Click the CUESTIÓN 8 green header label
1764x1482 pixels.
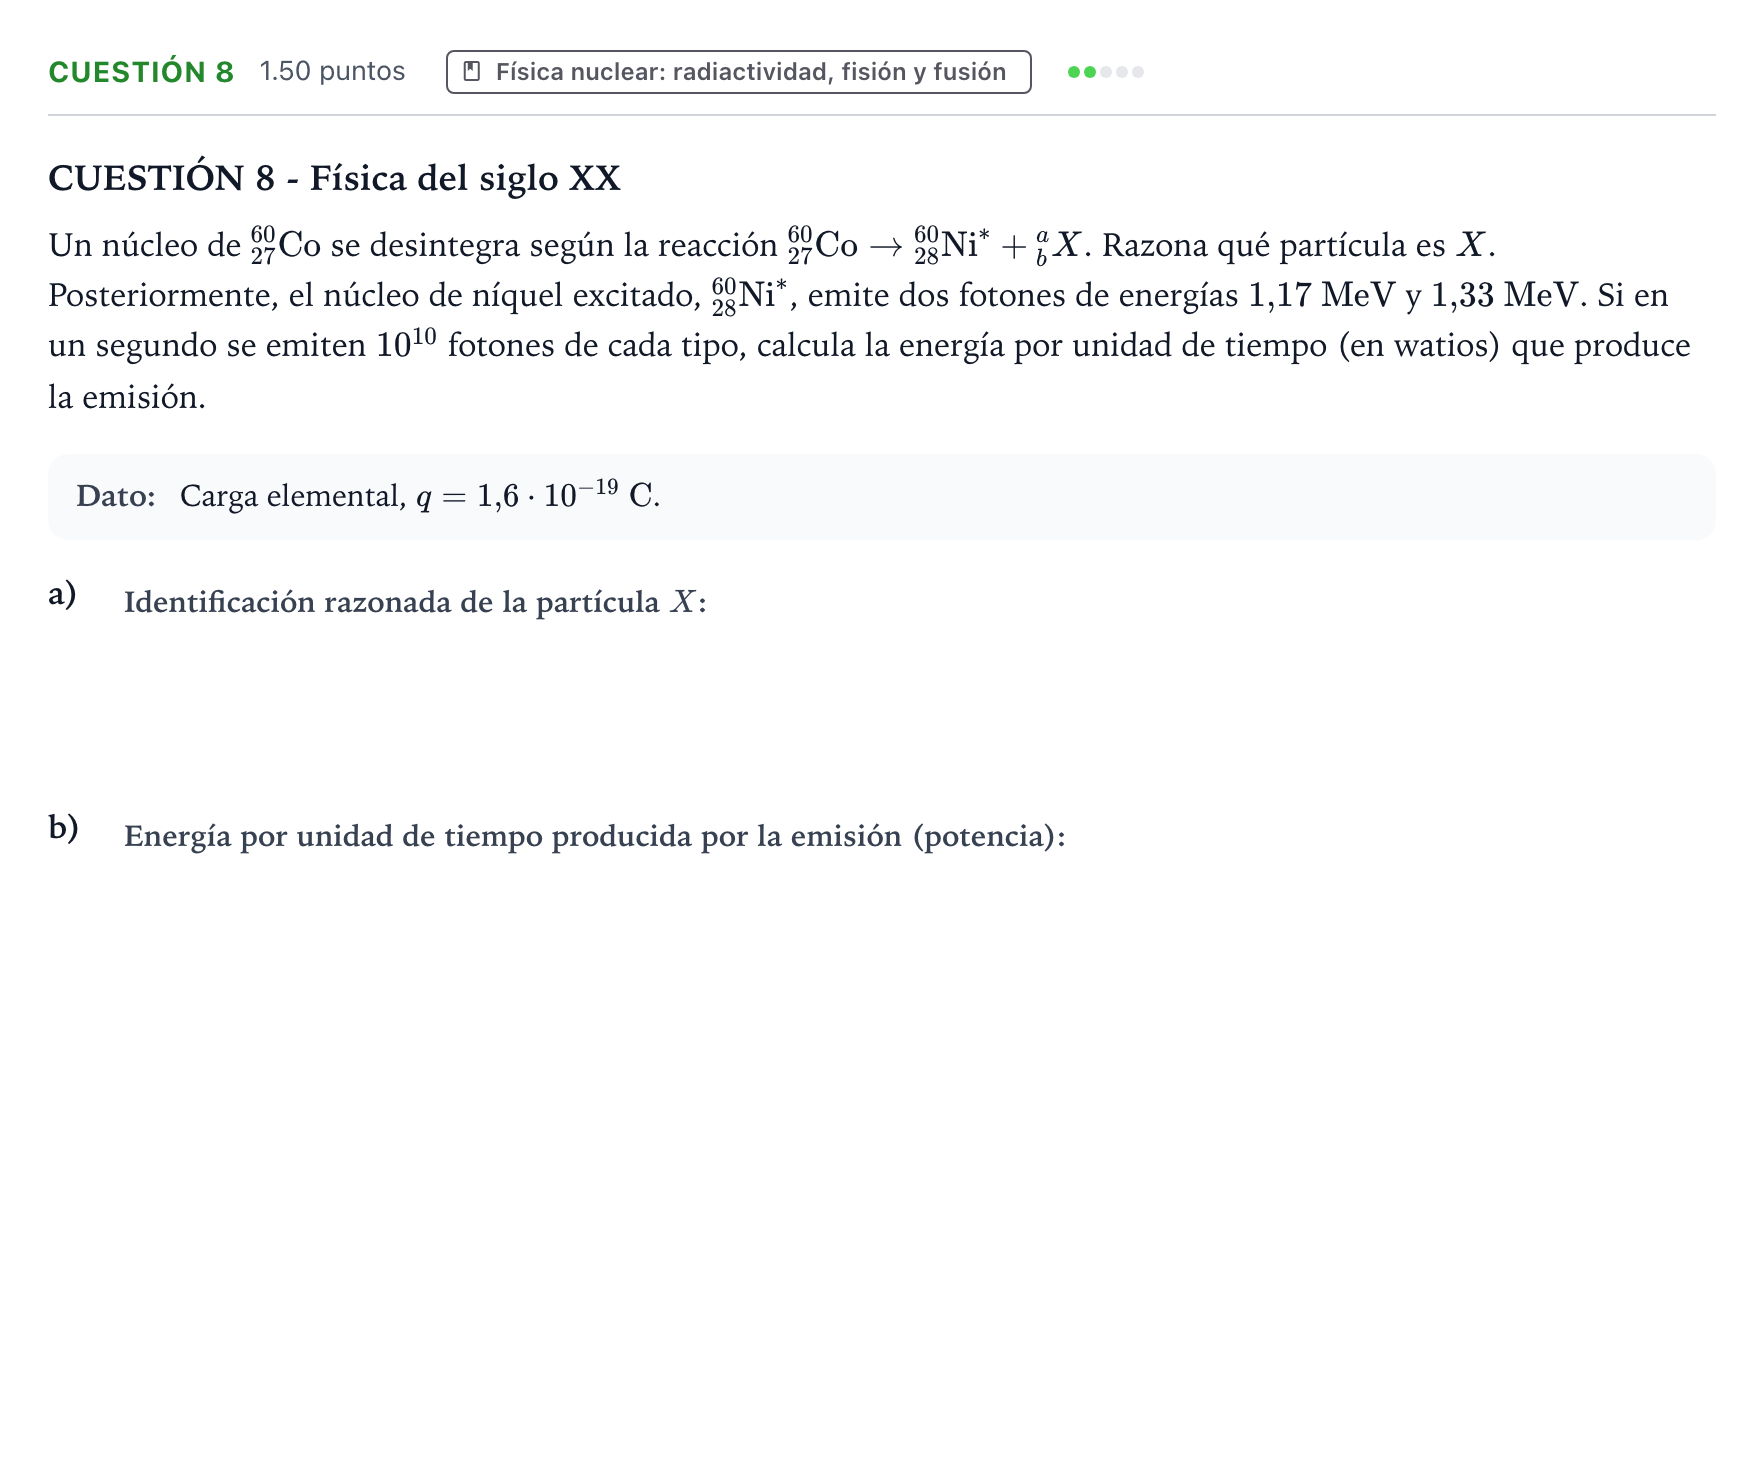click(141, 72)
